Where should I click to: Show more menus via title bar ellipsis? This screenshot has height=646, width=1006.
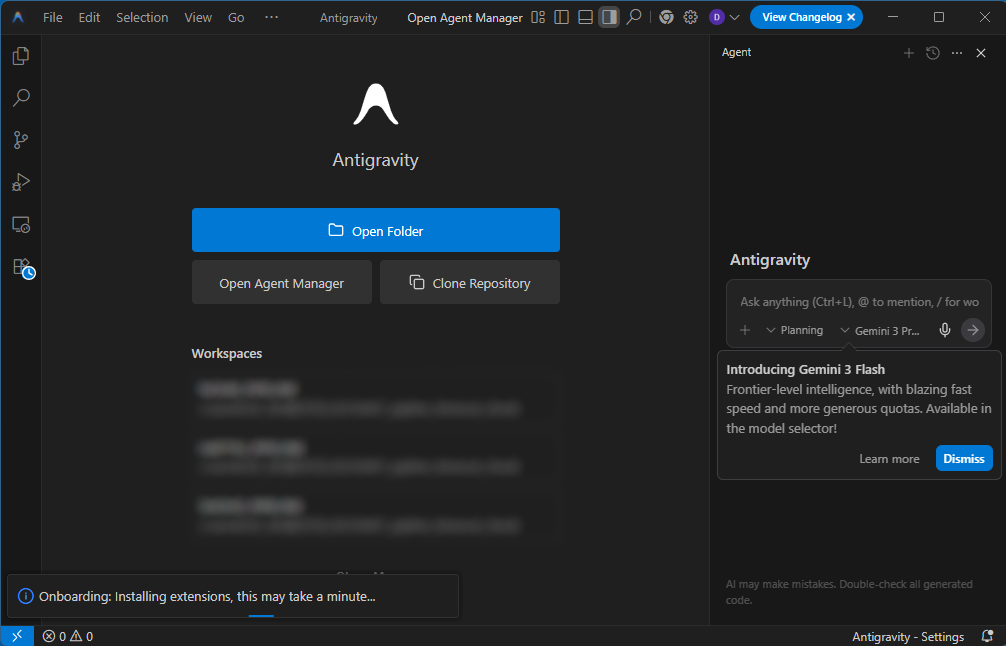click(x=271, y=17)
